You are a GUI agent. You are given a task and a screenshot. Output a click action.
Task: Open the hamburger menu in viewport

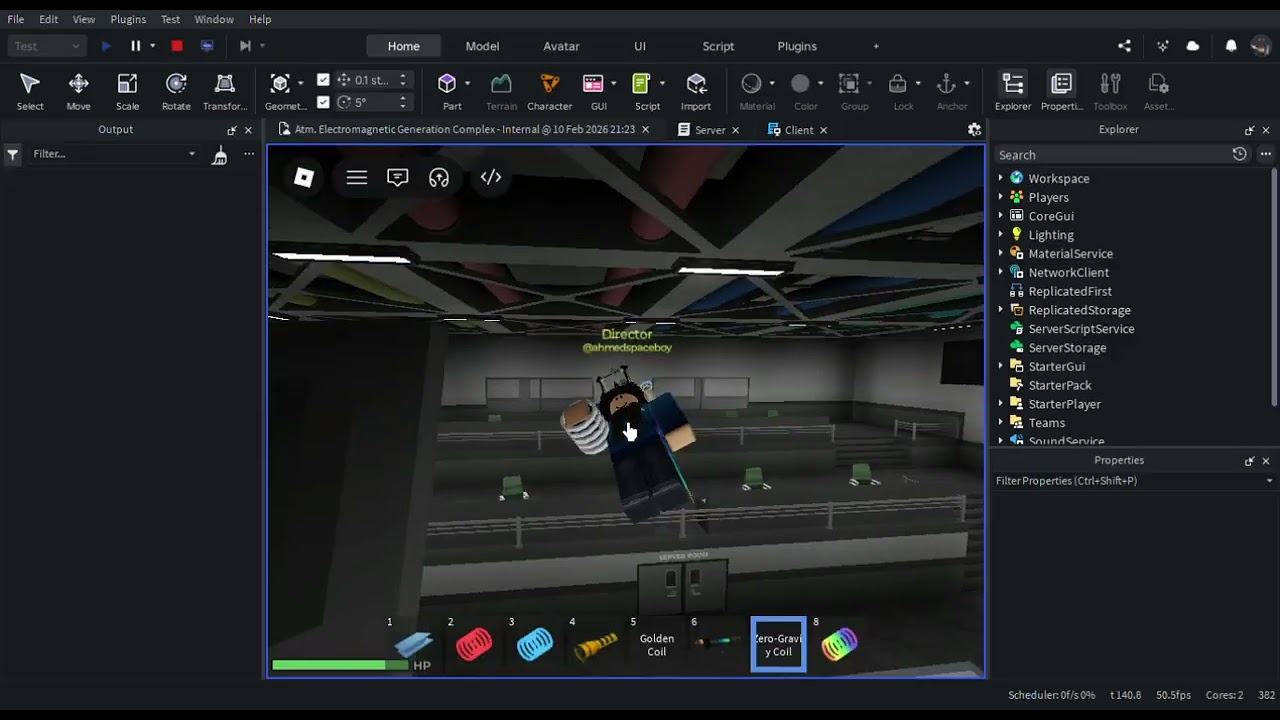(x=357, y=177)
